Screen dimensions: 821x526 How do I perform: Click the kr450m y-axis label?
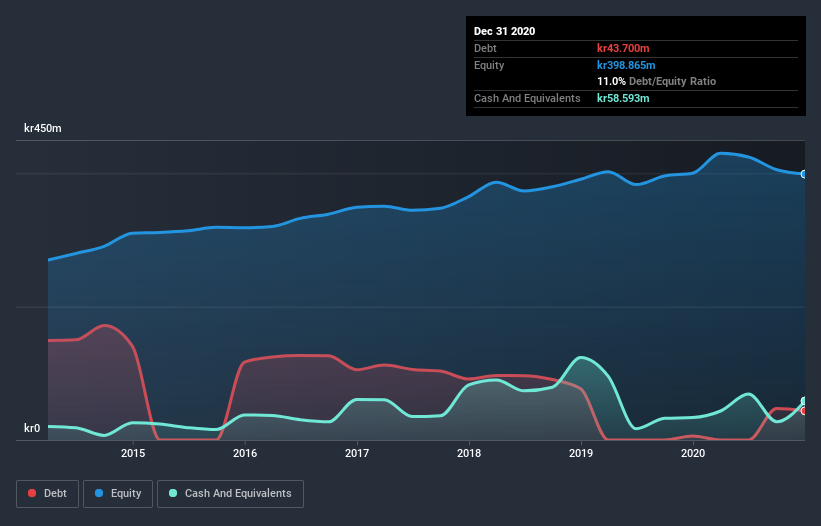(x=43, y=128)
